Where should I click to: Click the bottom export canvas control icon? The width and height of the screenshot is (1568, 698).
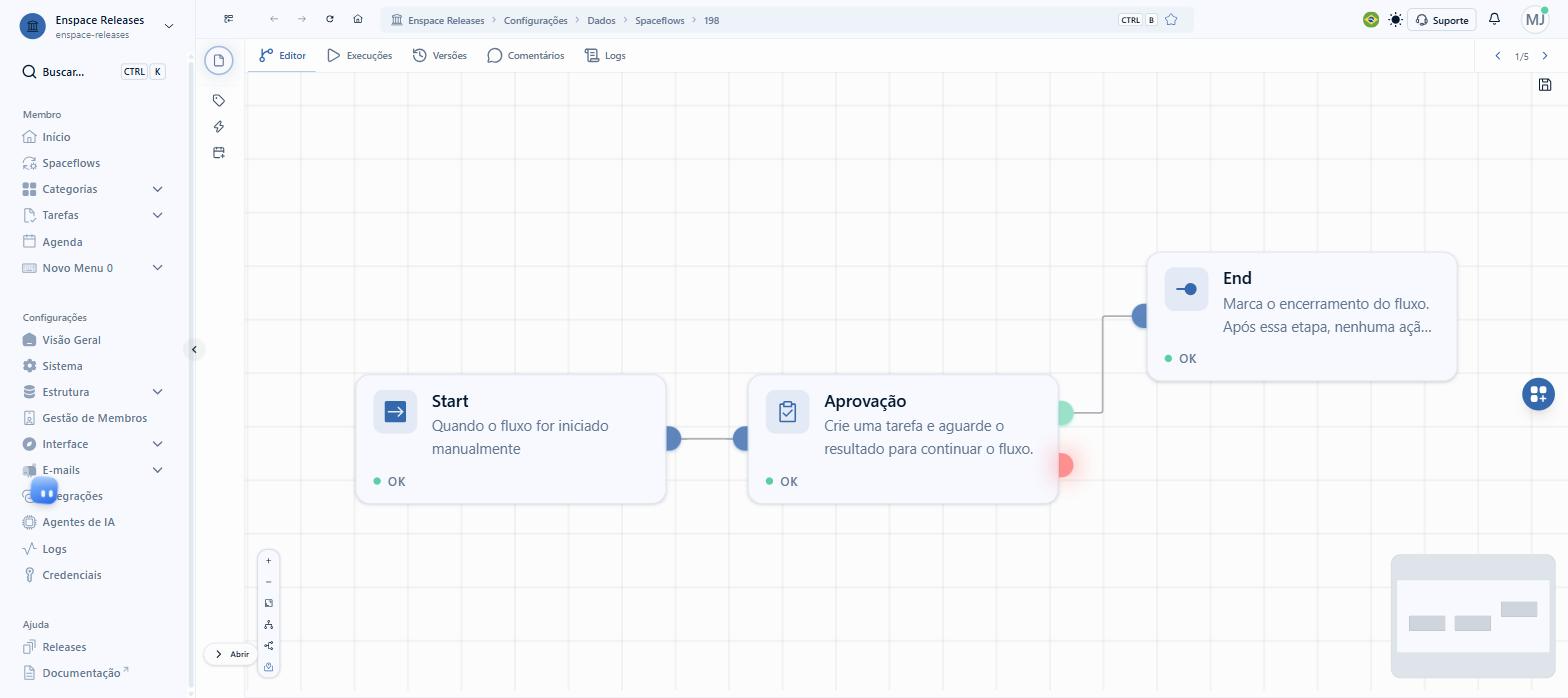(x=268, y=666)
